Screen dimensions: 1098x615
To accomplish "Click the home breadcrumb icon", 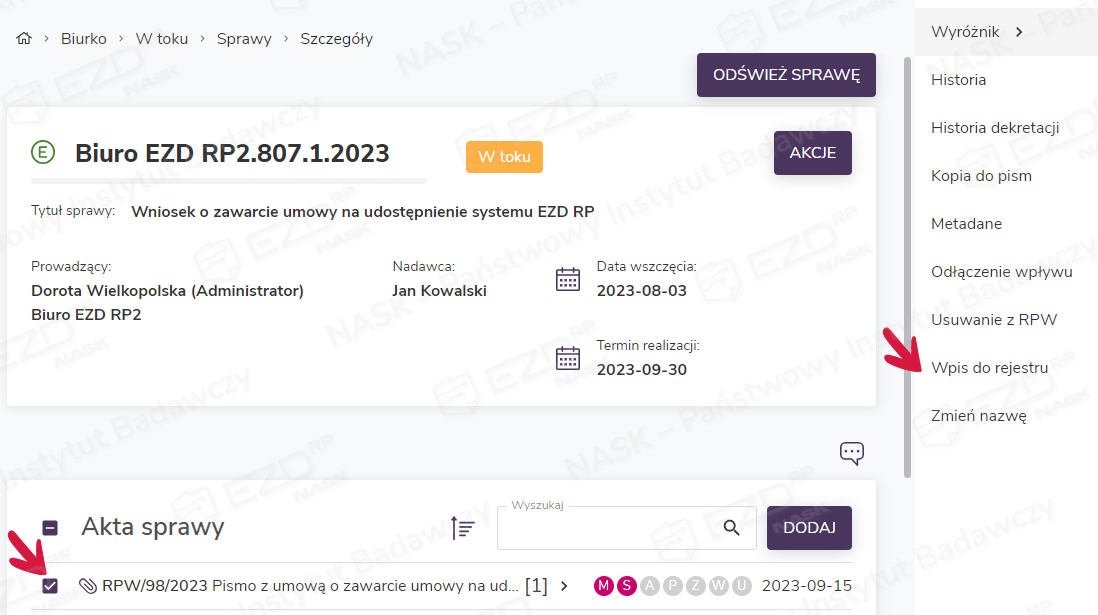I will coord(24,39).
